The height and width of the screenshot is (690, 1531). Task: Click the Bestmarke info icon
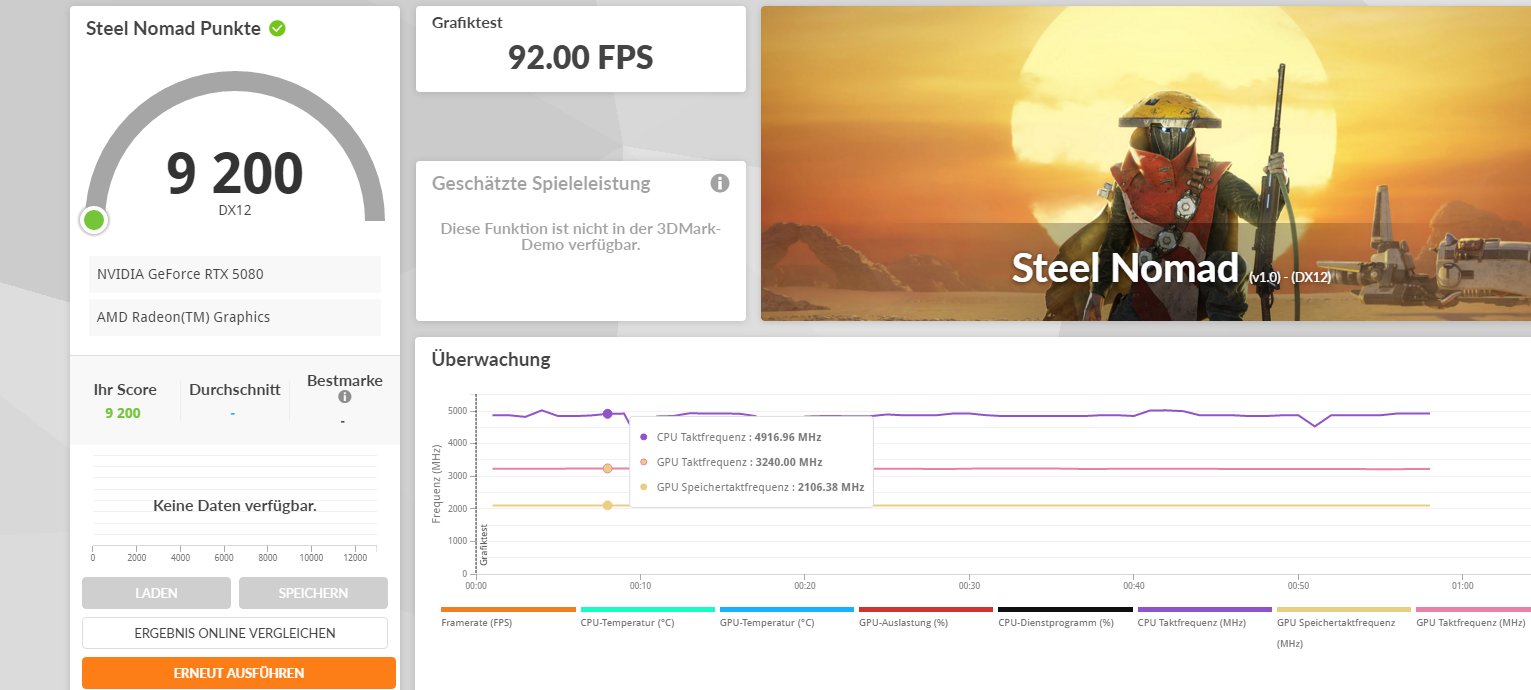point(344,397)
